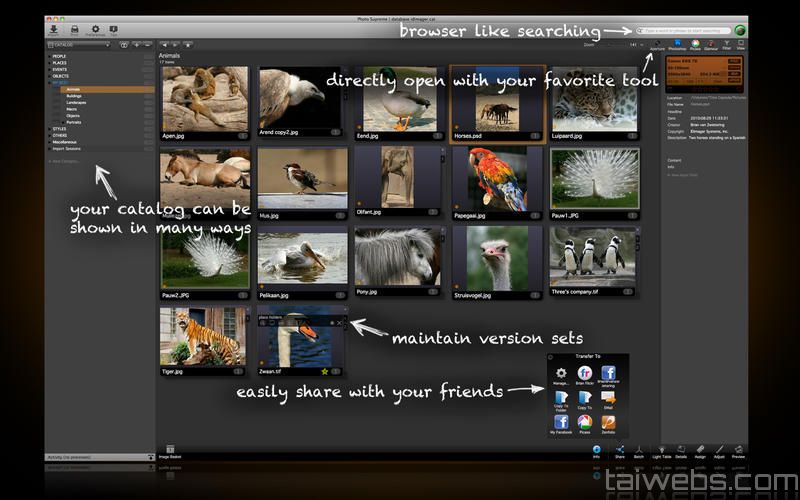Click the search input field
The width and height of the screenshot is (800, 500).
(686, 31)
